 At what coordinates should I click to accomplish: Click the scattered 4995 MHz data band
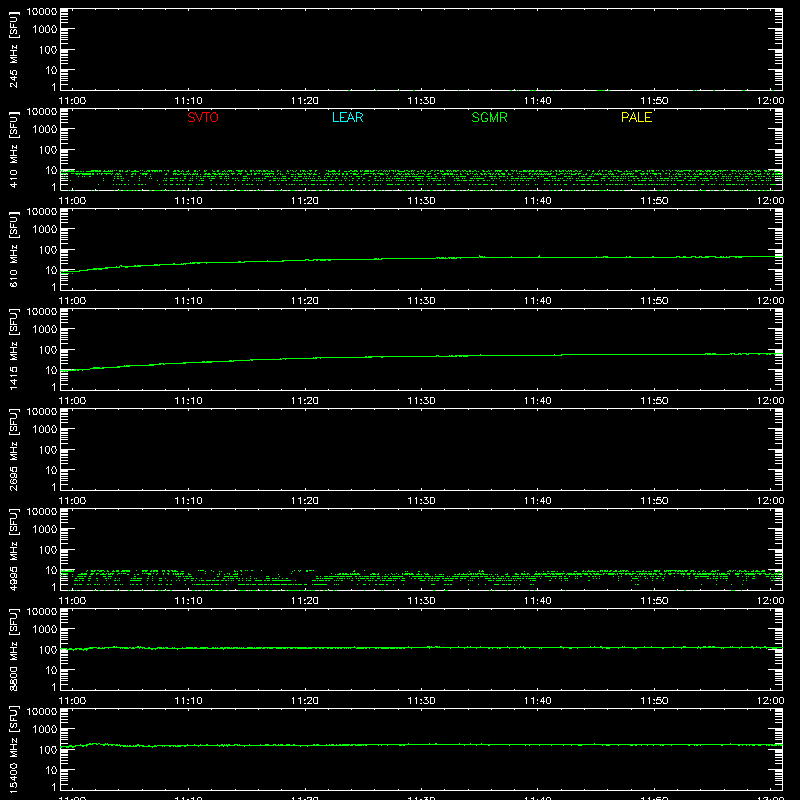(x=421, y=578)
